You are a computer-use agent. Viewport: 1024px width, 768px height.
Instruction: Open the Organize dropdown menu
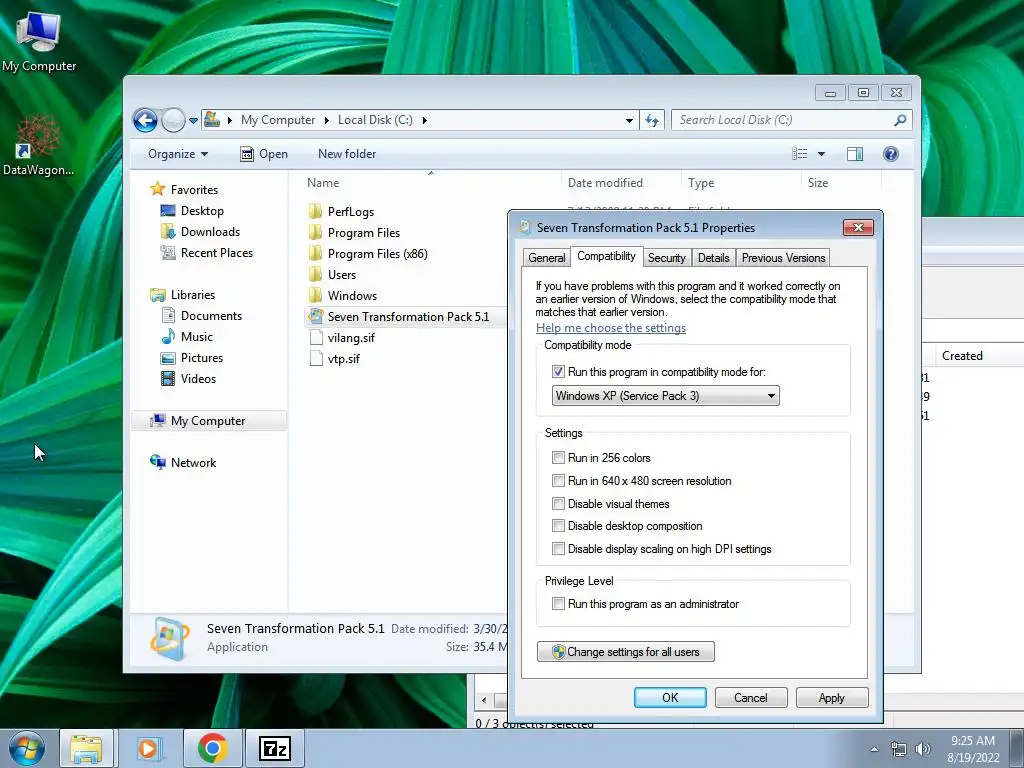[x=178, y=154]
